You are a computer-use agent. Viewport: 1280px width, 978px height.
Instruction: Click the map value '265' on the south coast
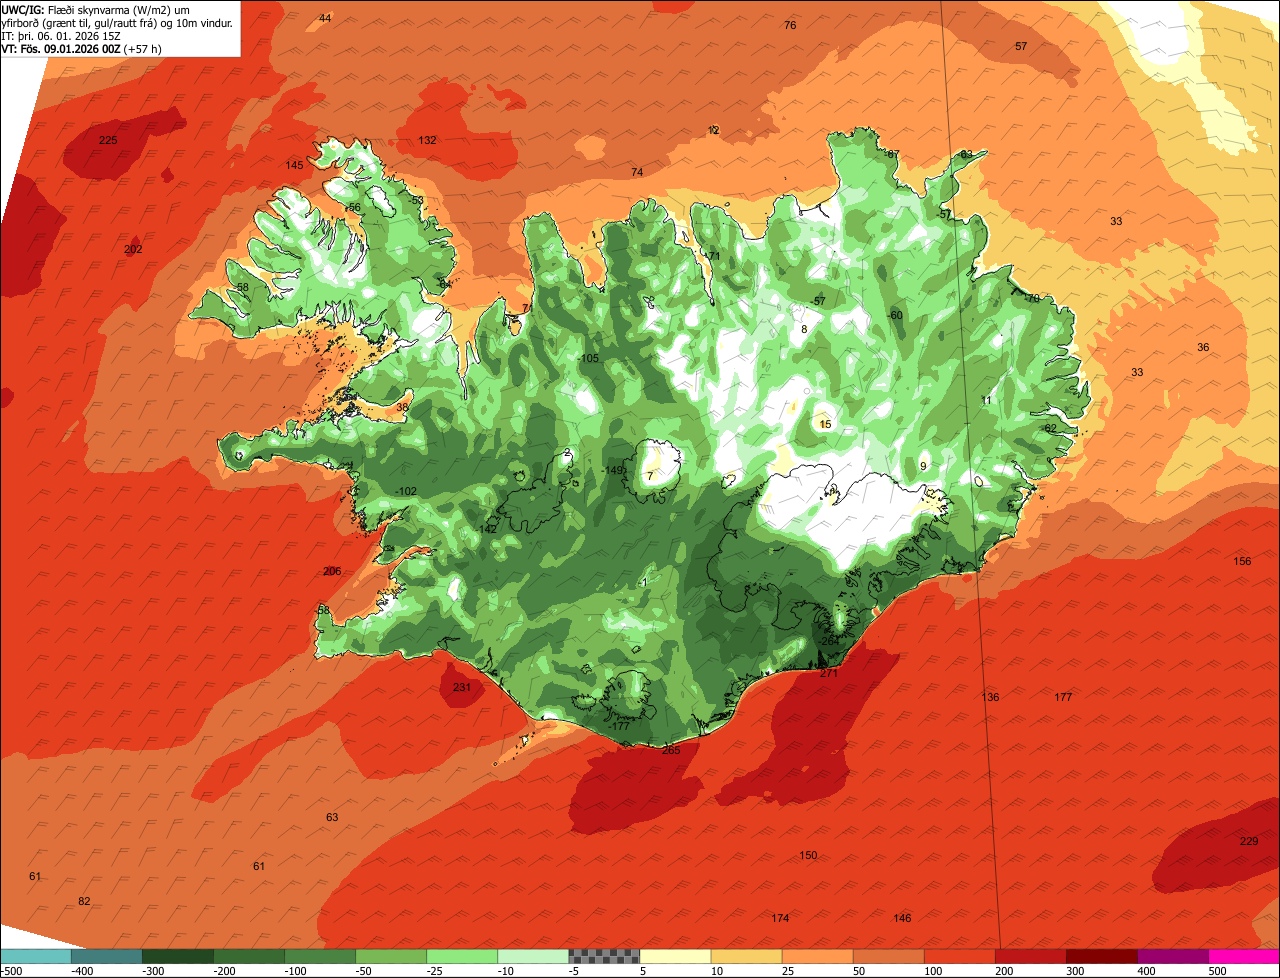click(x=671, y=750)
